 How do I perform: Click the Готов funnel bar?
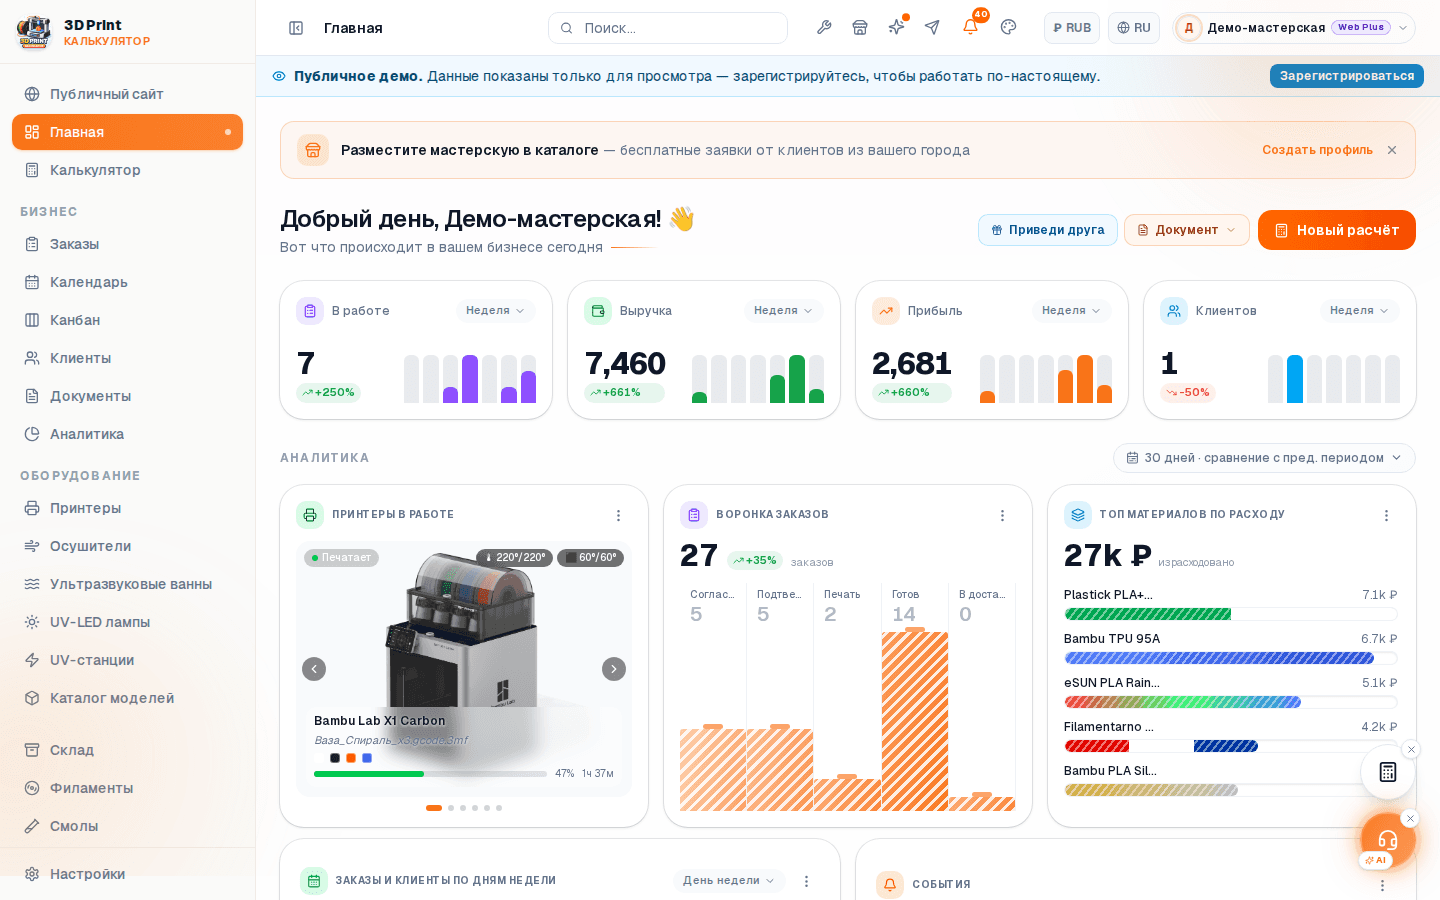pos(915,720)
